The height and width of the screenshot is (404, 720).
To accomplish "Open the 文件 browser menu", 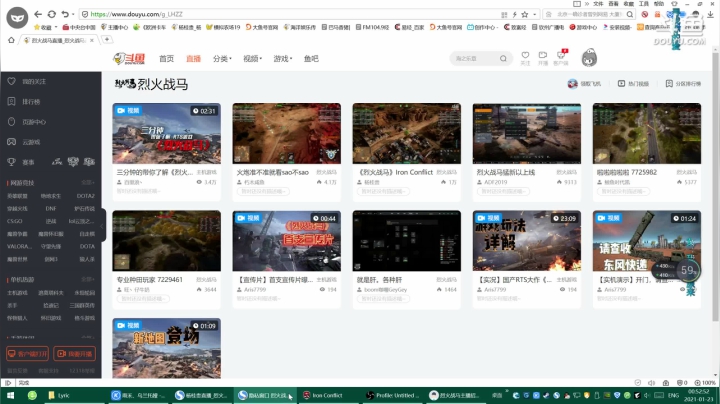I will 598,4.
